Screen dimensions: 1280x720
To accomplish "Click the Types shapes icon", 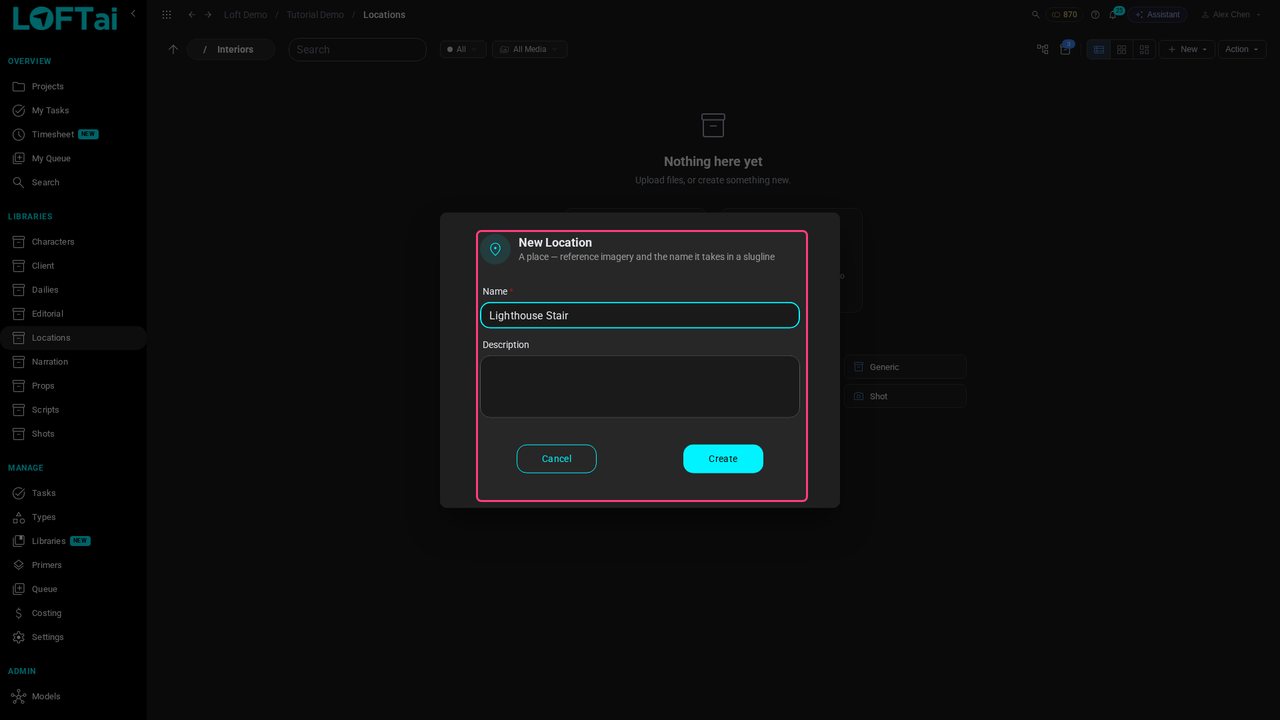I will pyautogui.click(x=18, y=517).
